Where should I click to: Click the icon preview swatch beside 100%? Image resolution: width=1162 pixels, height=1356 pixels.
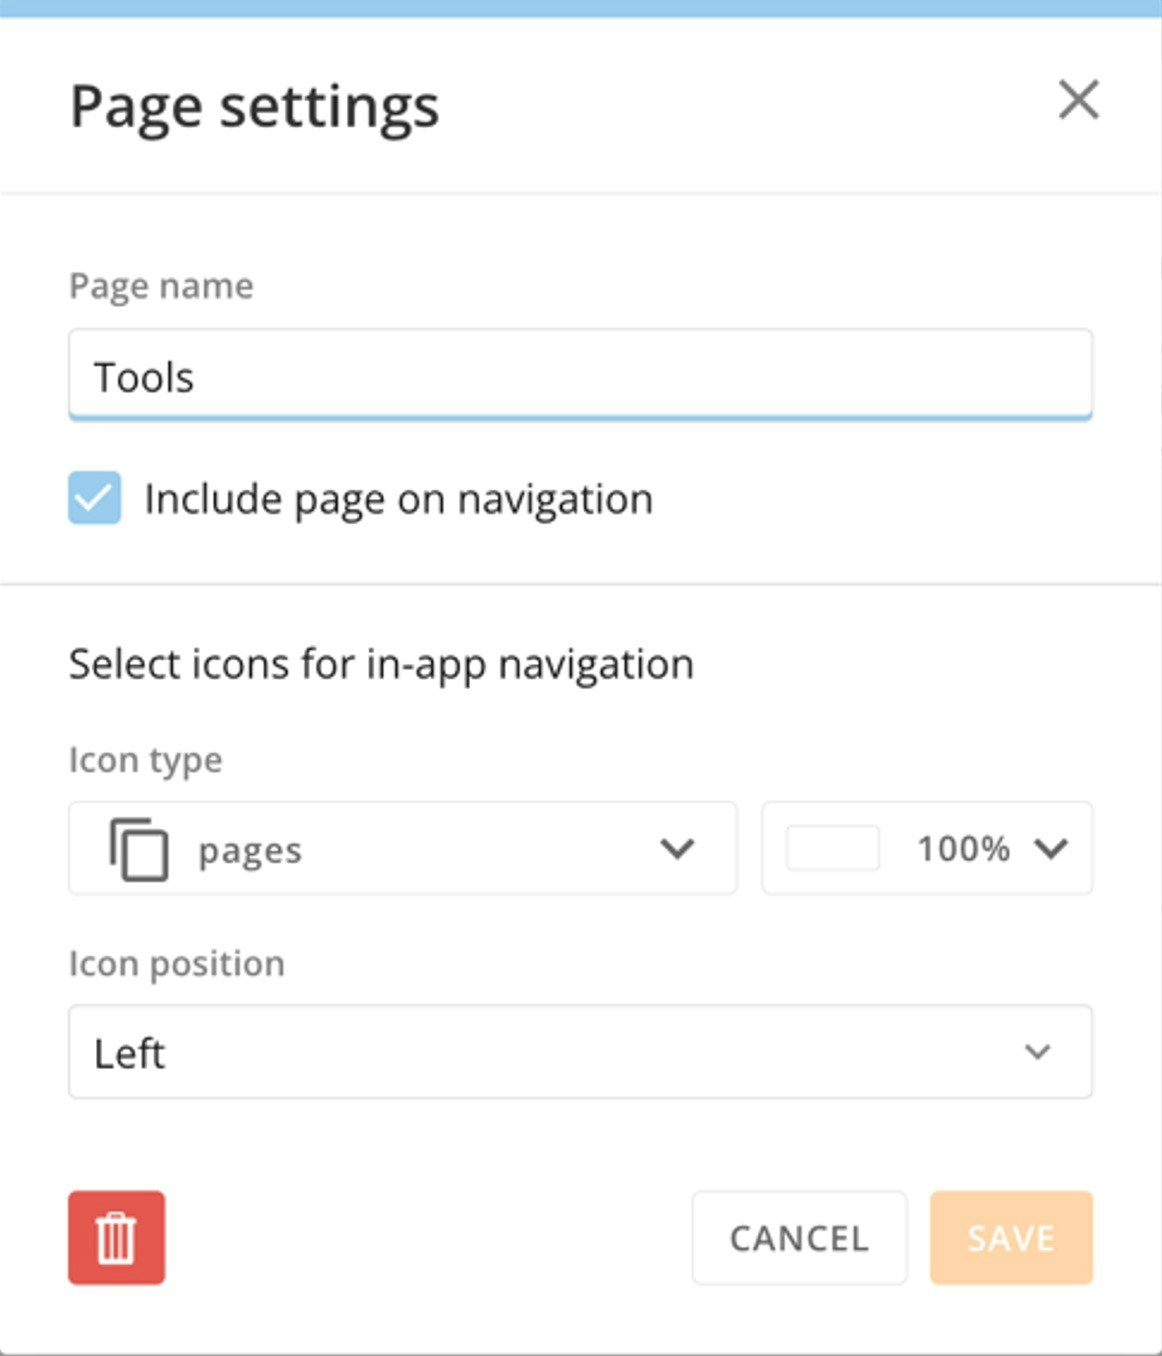[x=837, y=849]
